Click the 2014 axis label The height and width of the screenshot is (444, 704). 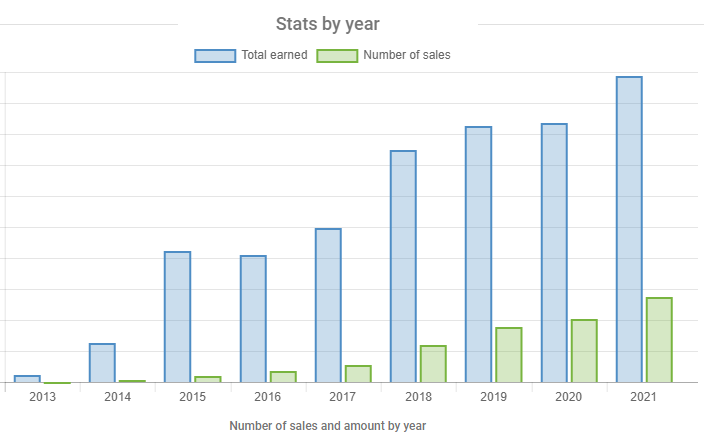[x=118, y=397]
